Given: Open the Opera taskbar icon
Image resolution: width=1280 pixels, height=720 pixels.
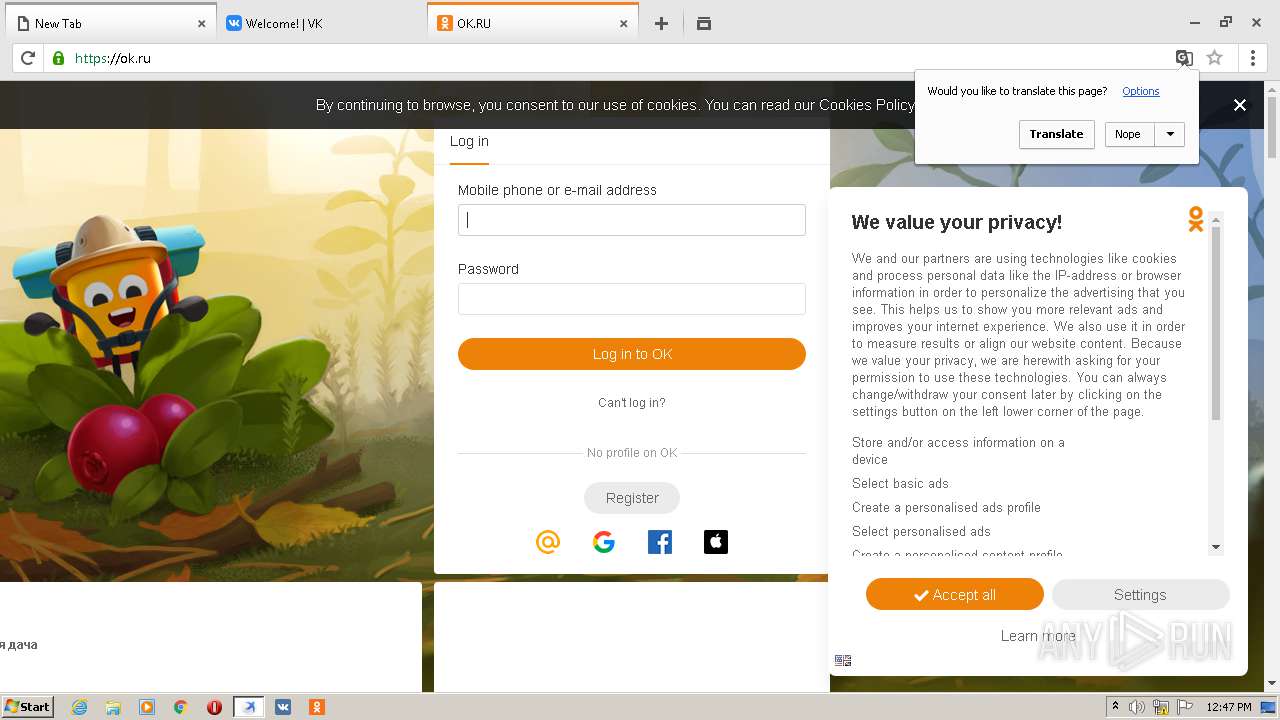Looking at the screenshot, I should pyautogui.click(x=214, y=707).
